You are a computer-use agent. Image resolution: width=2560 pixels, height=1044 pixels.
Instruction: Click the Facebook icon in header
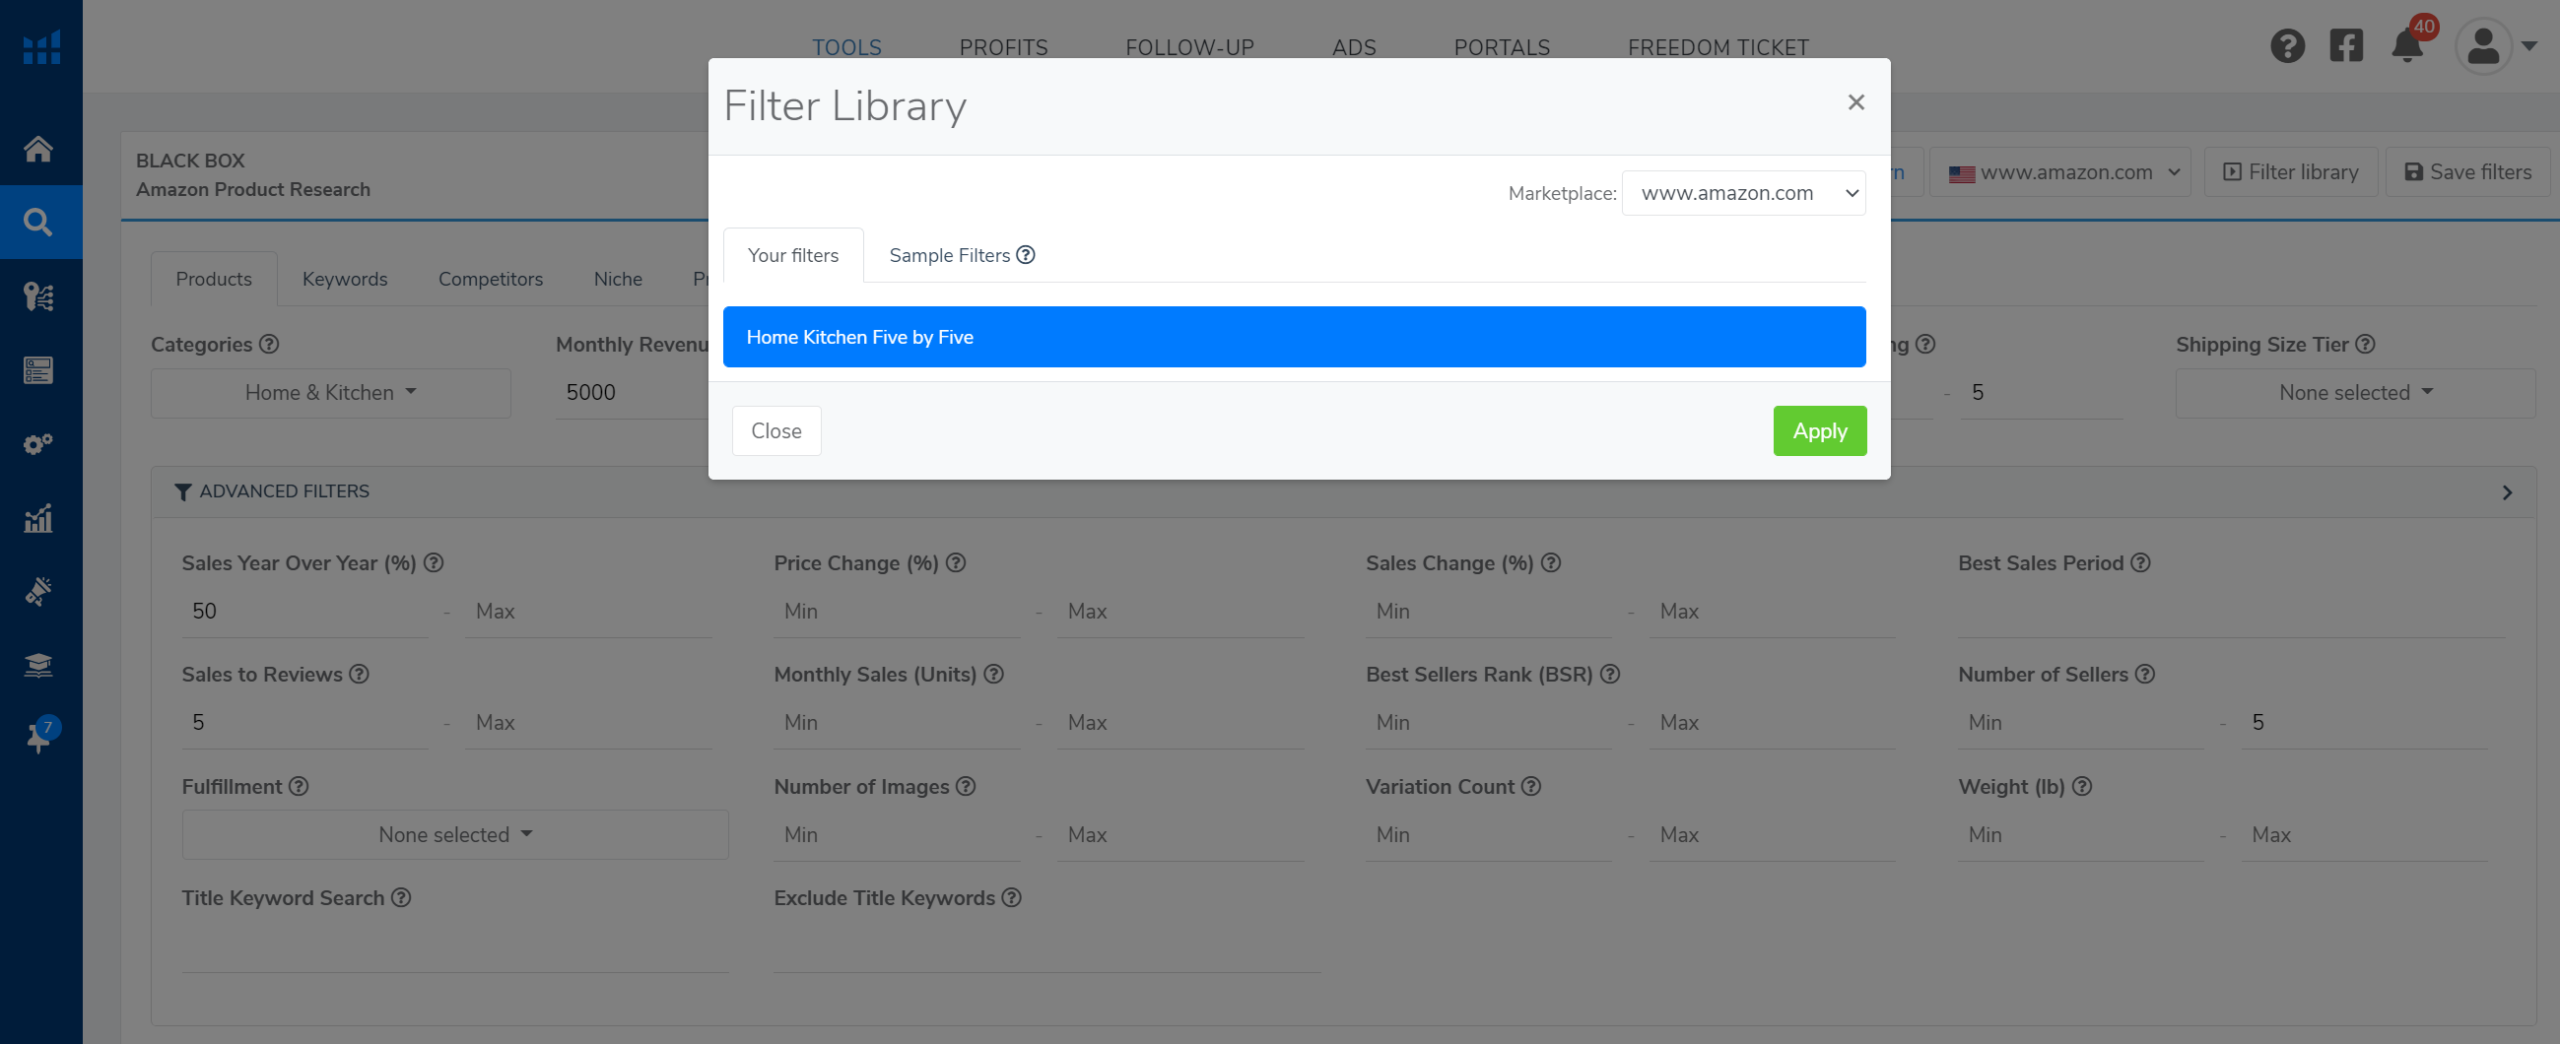coord(2346,46)
